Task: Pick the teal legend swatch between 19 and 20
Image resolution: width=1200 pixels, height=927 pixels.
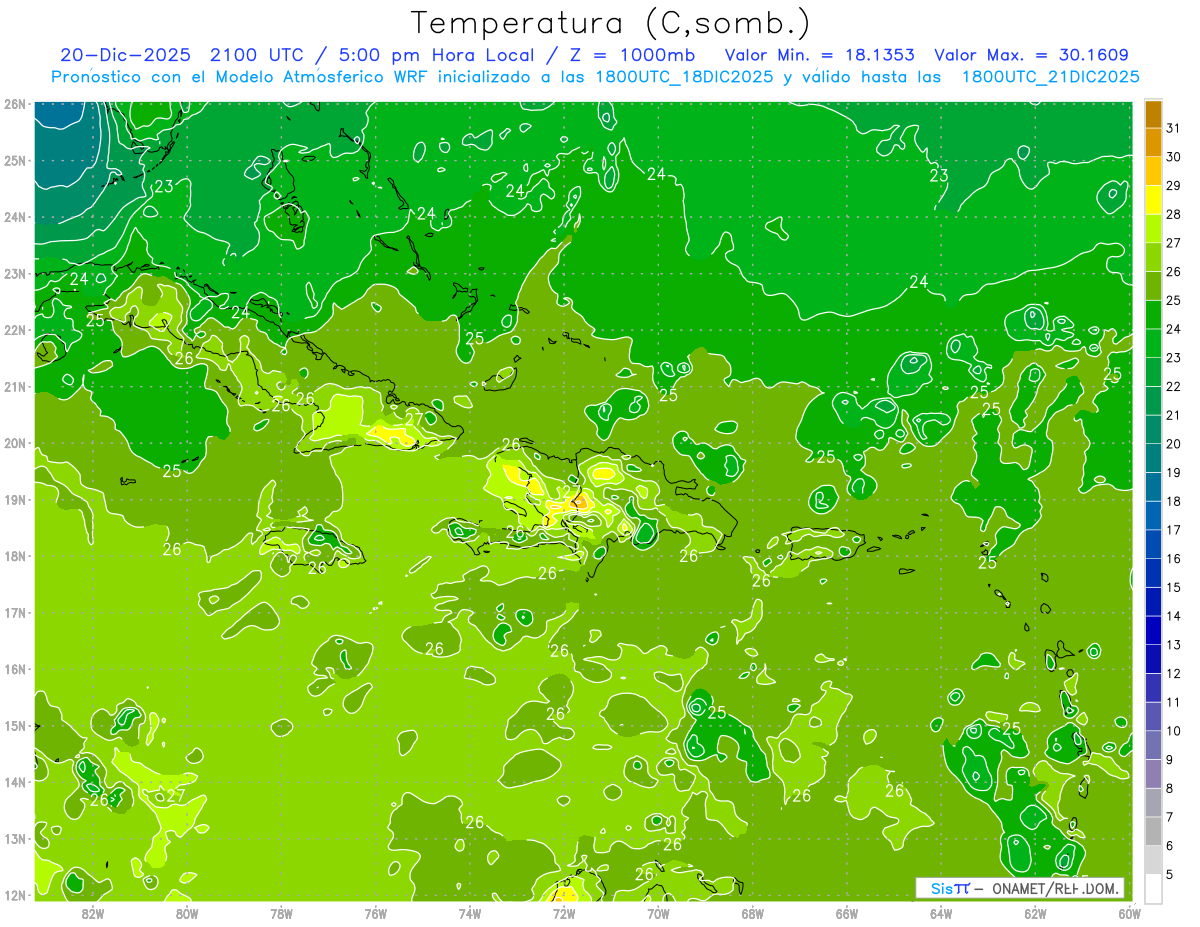Action: click(1153, 458)
